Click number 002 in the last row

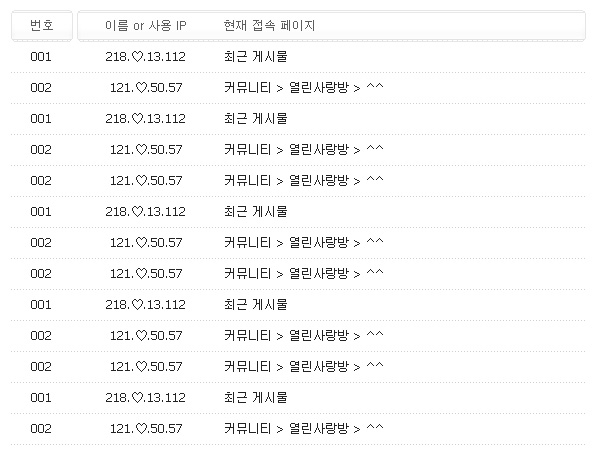41,429
